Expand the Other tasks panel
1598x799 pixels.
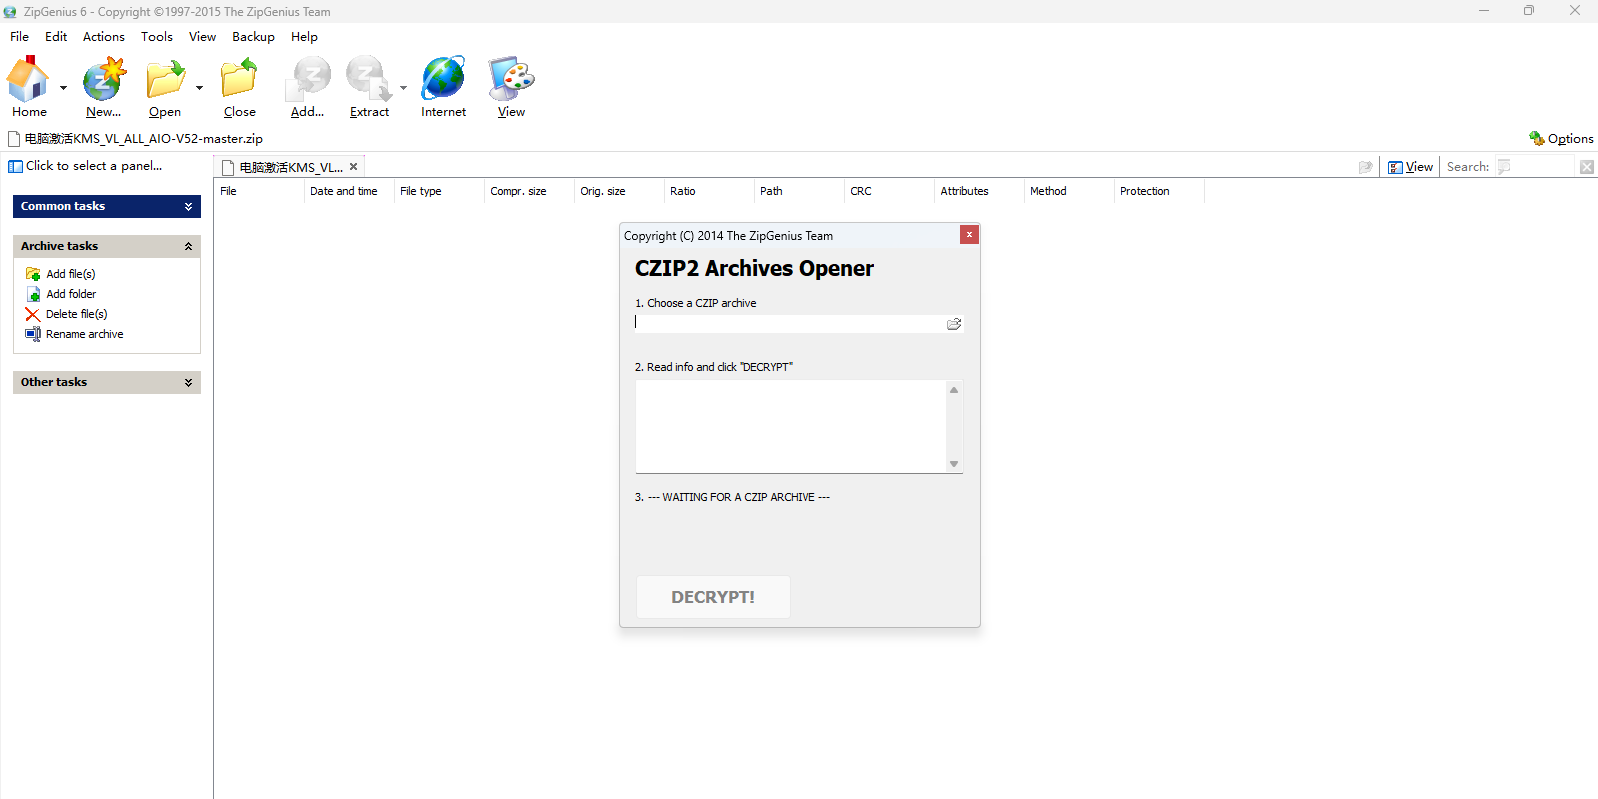[x=188, y=382]
